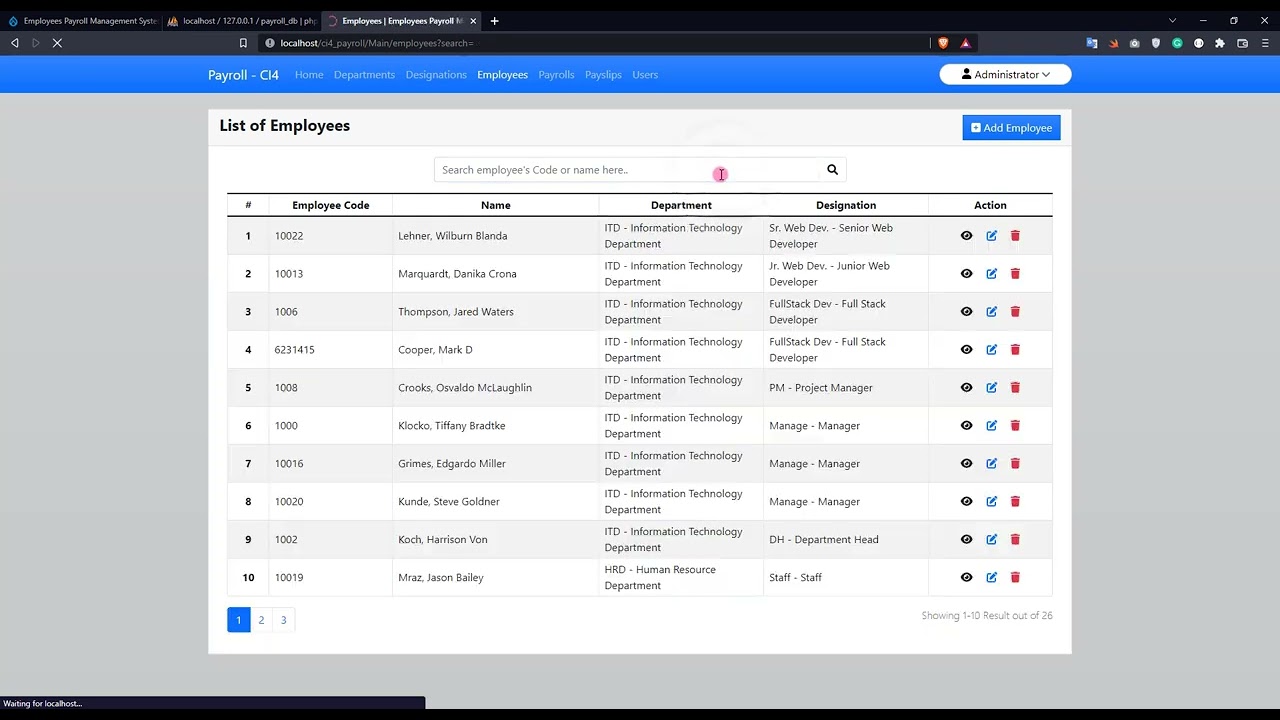This screenshot has height=720, width=1280.
Task: View details of Cooper, Mark D
Action: coord(966,350)
